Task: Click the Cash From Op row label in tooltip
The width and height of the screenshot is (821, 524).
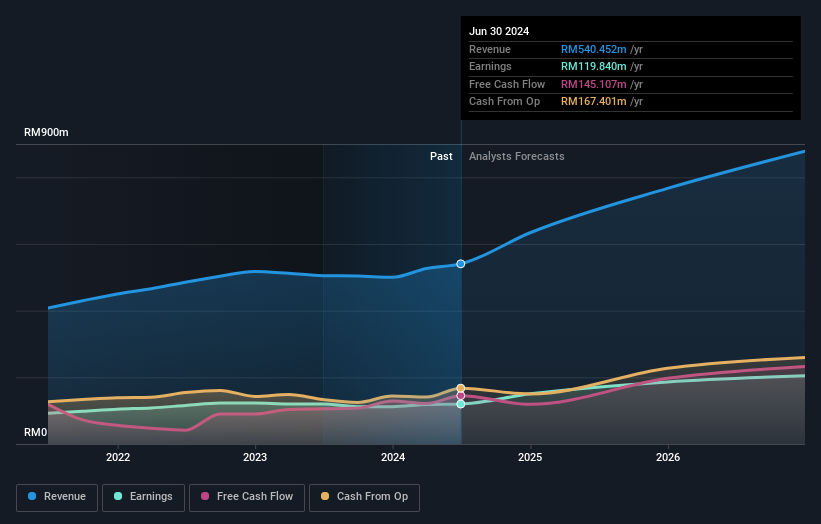Action: [x=504, y=102]
